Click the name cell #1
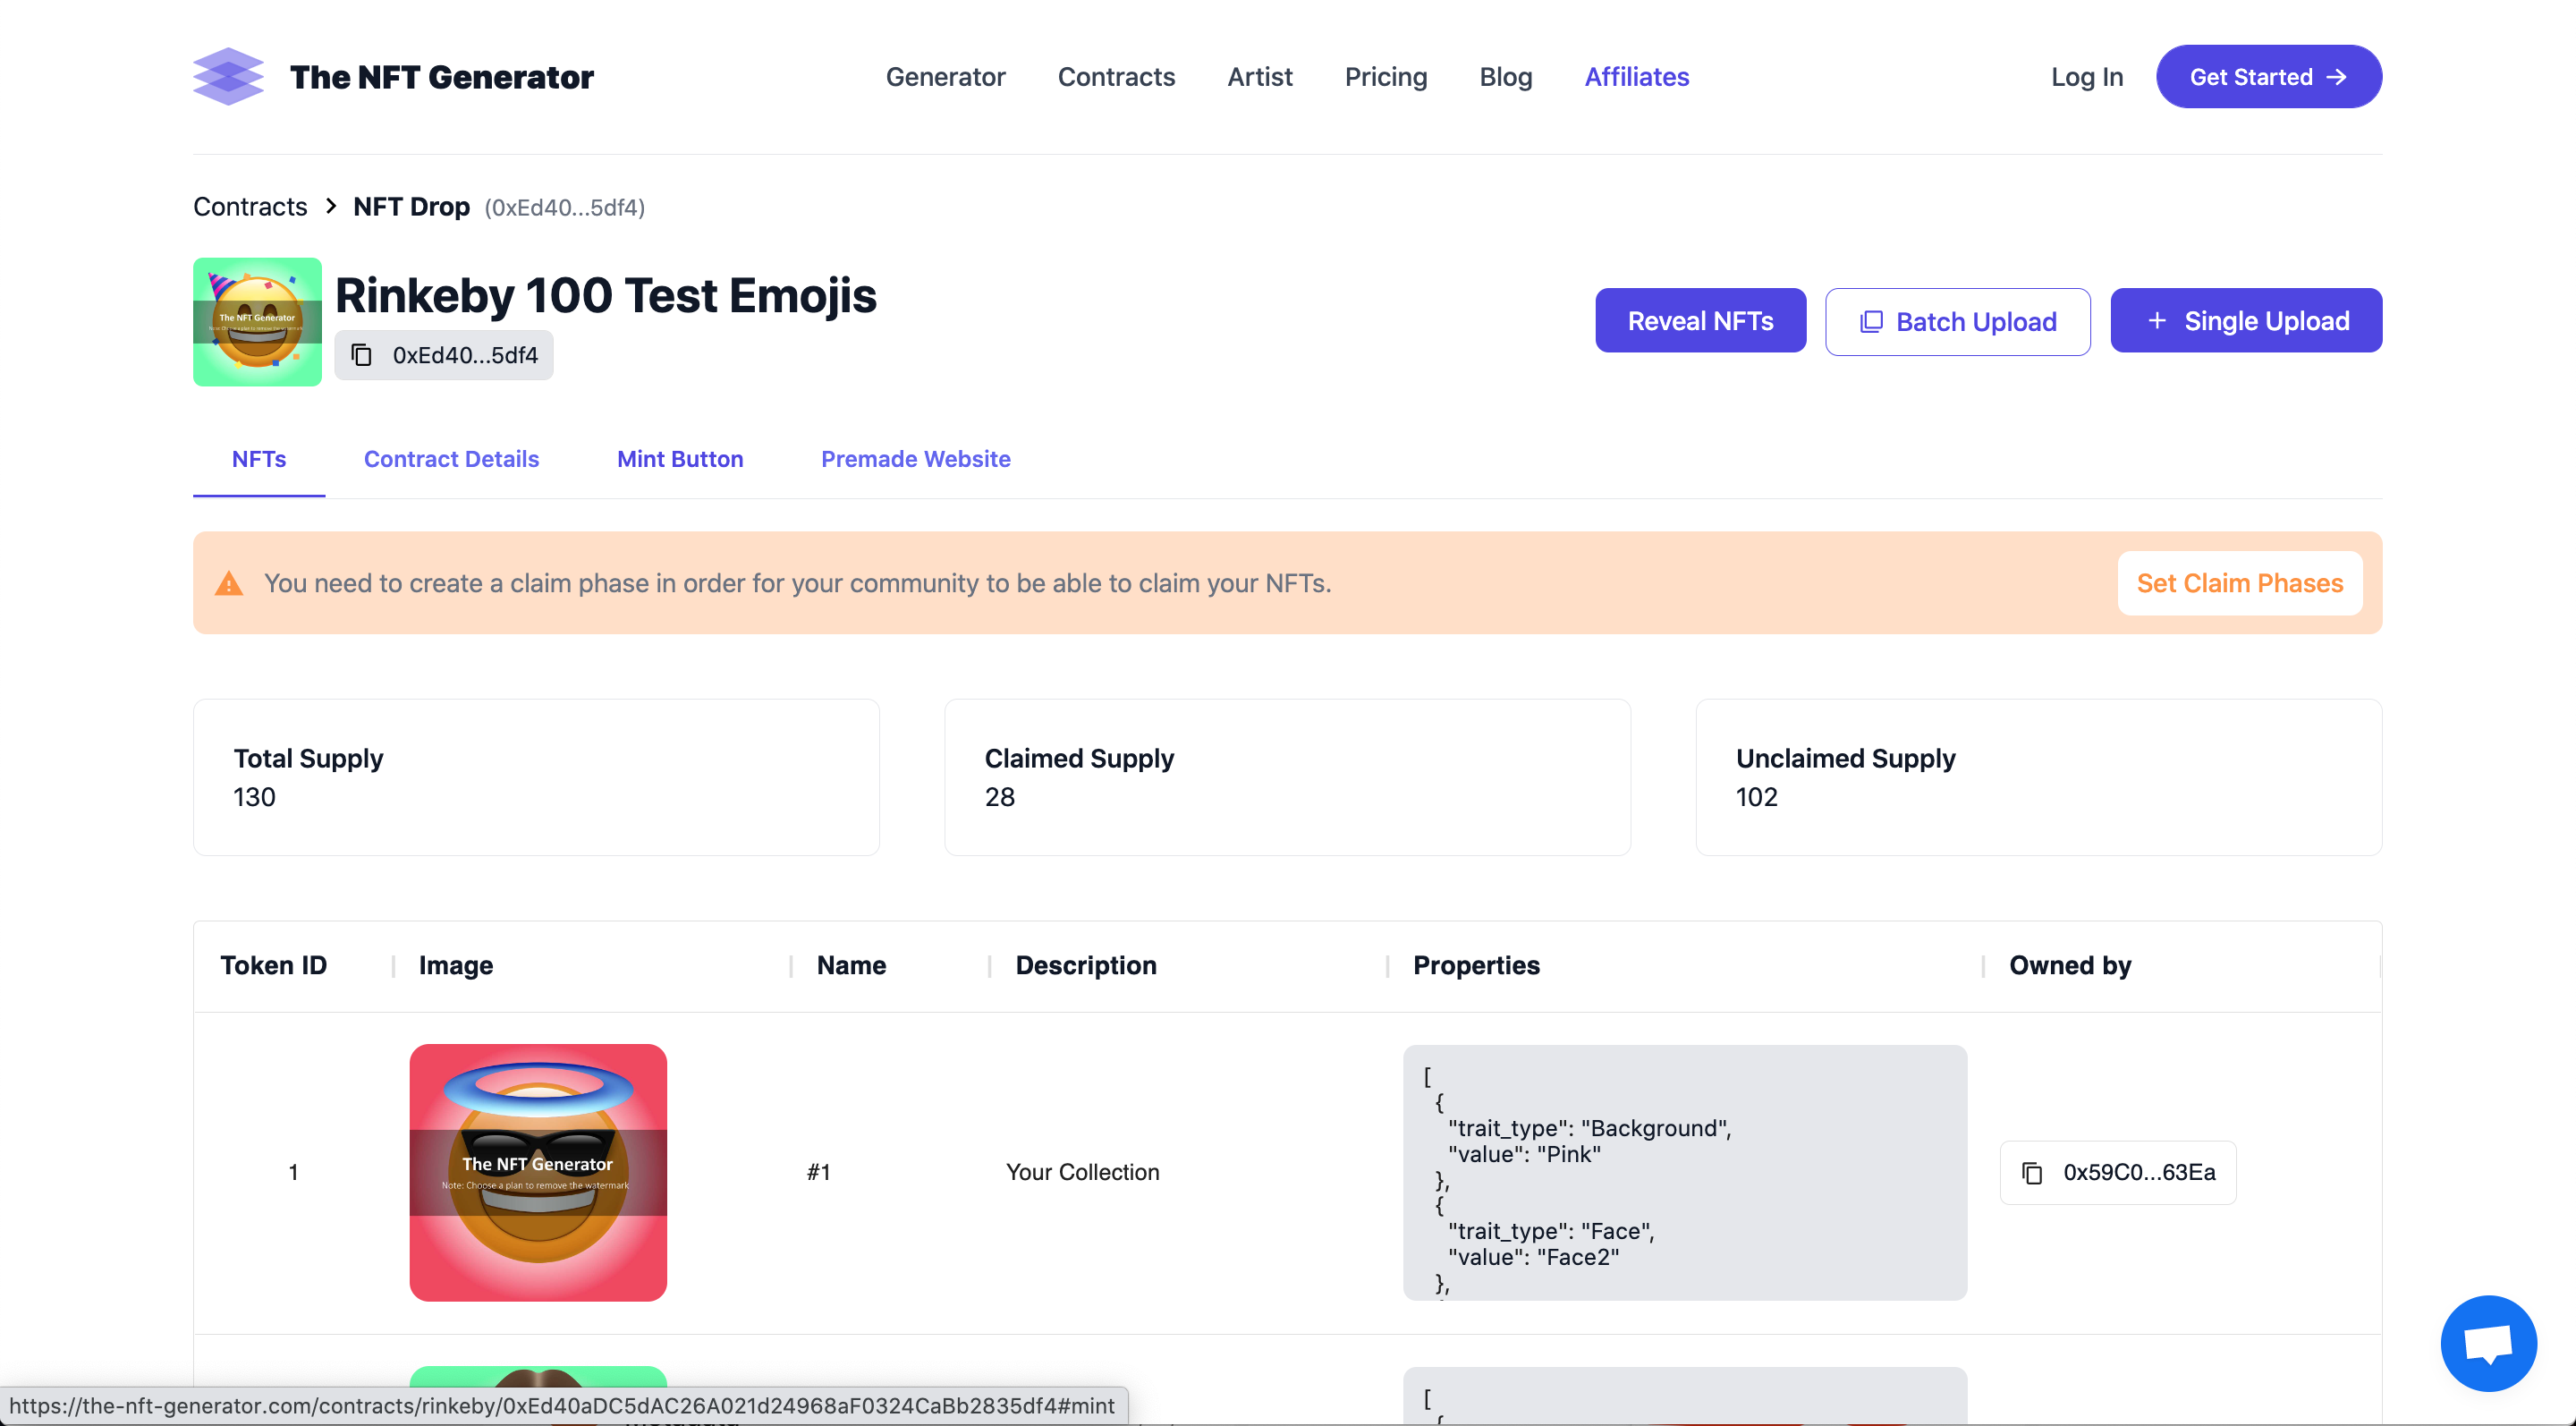 [818, 1172]
